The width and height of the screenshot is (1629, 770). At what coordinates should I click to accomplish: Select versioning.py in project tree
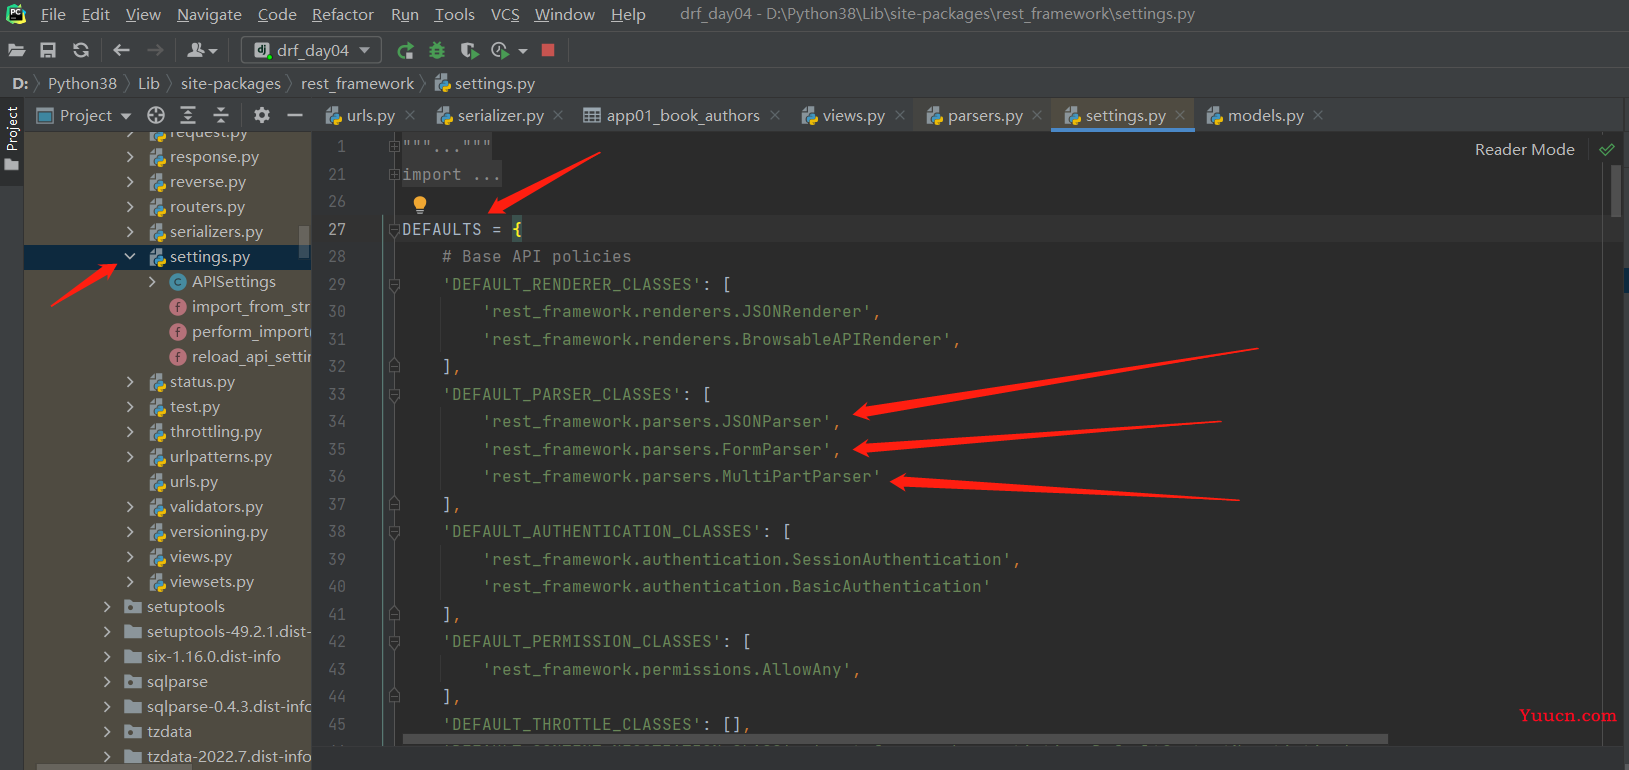pos(219,532)
